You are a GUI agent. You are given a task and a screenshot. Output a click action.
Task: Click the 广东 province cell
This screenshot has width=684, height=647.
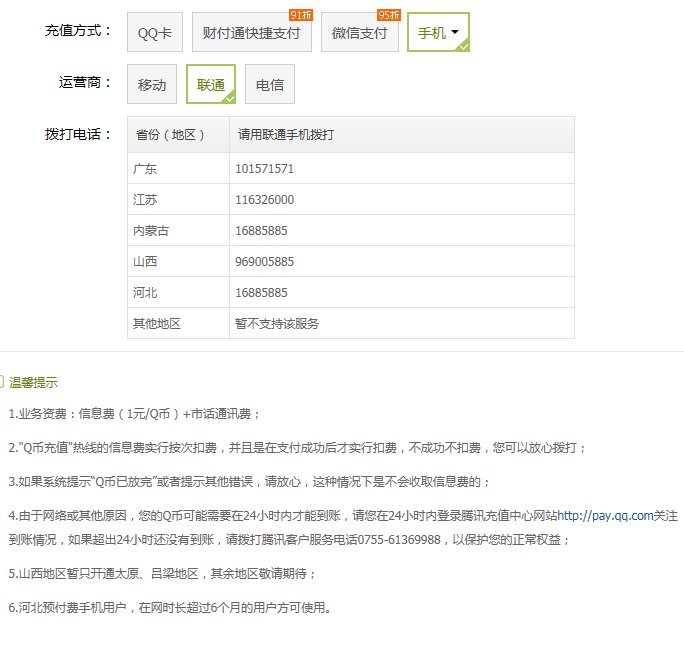pos(178,168)
